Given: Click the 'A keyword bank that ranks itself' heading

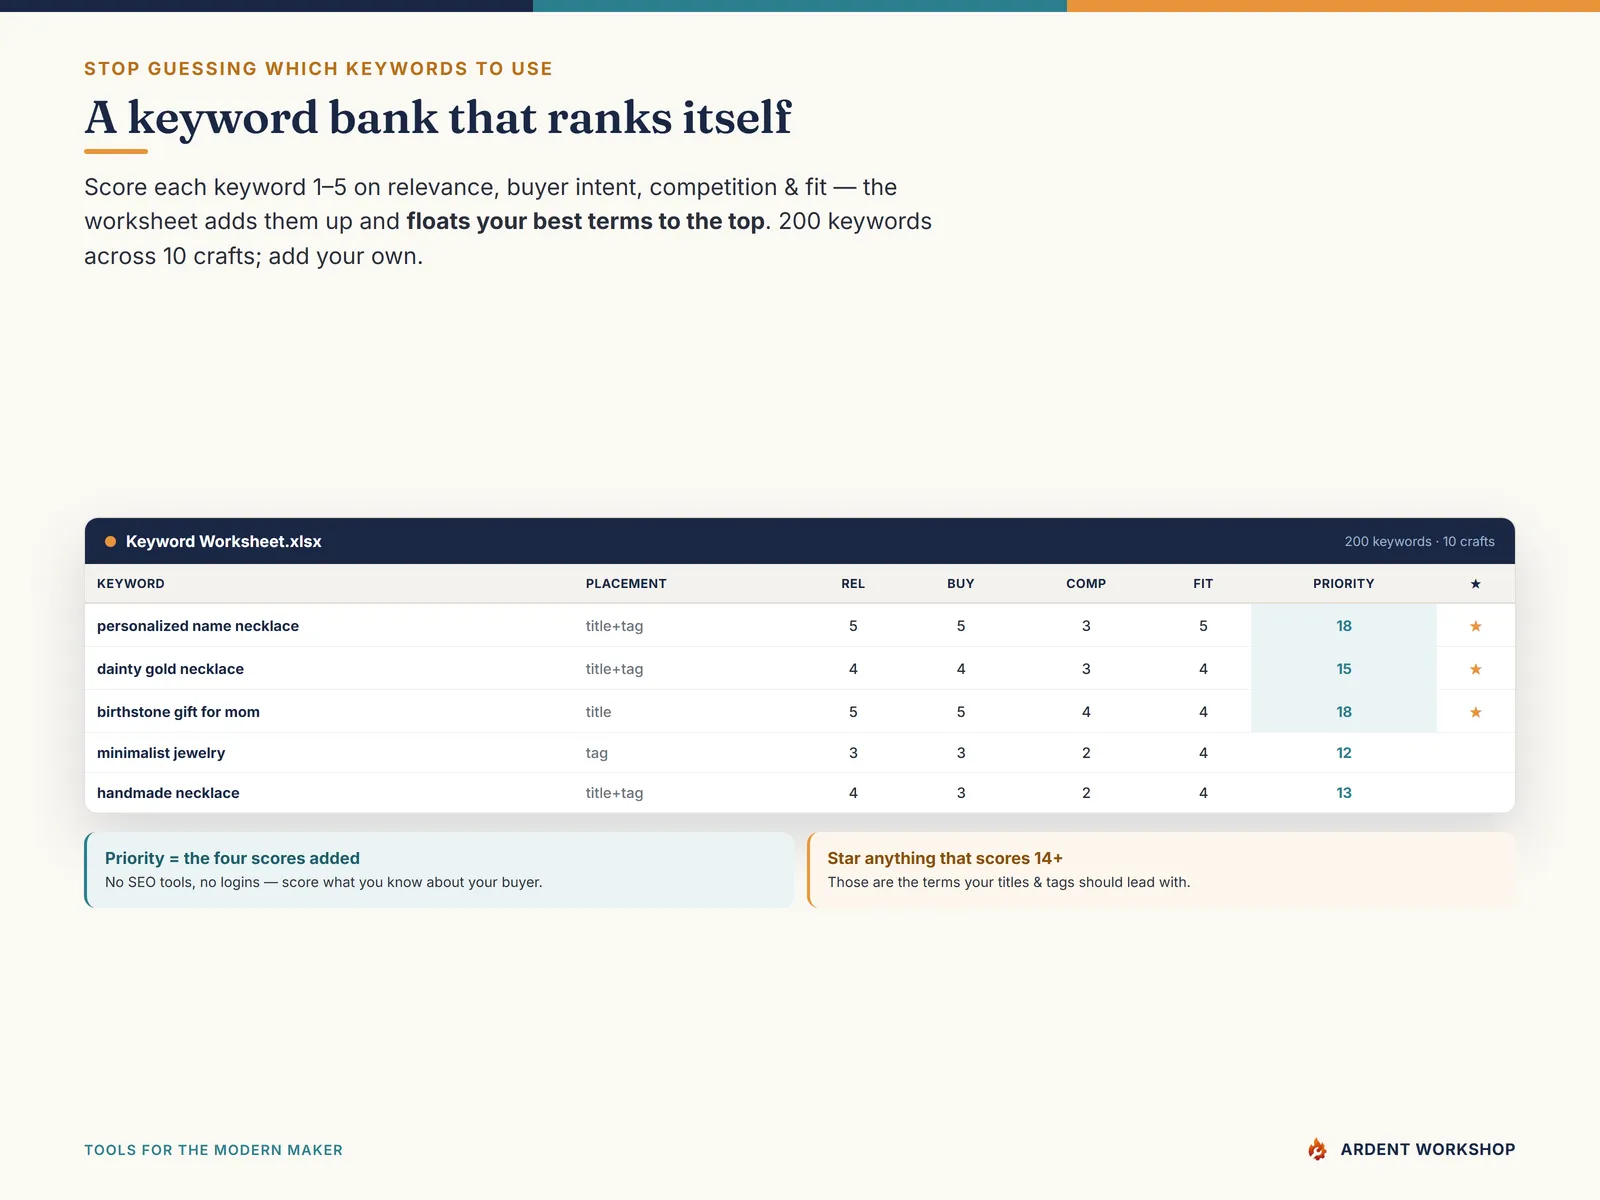Looking at the screenshot, I should pos(438,118).
